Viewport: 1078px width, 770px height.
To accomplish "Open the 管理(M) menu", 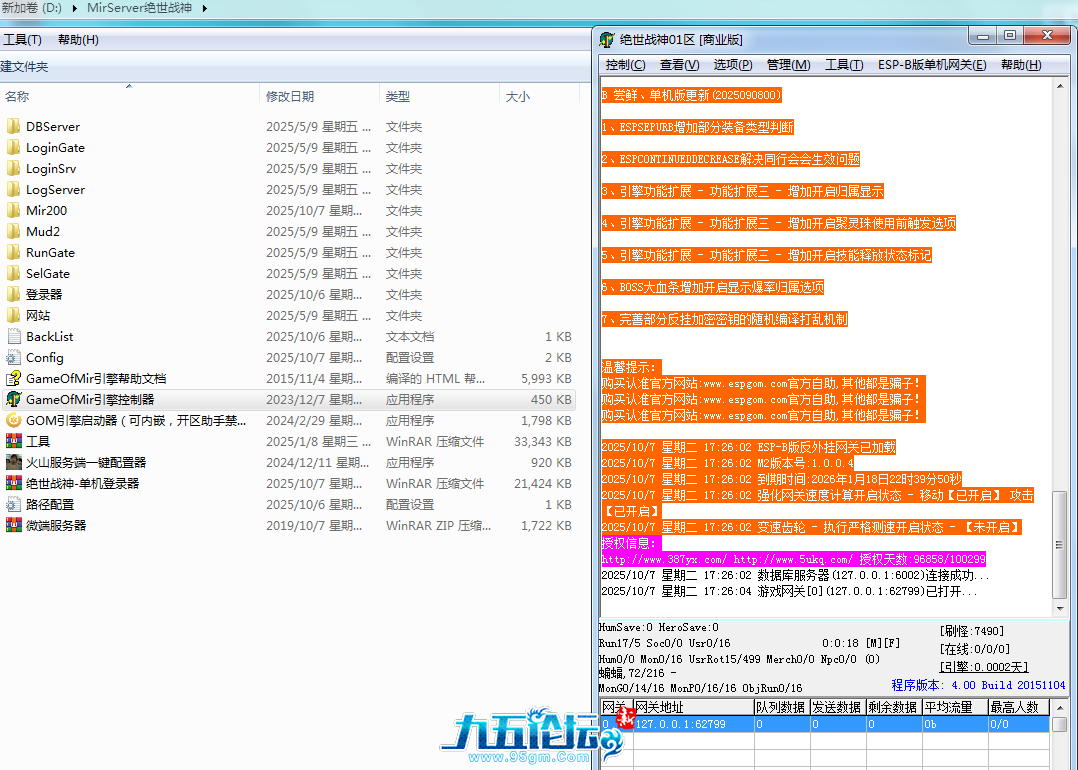I will click(x=788, y=65).
